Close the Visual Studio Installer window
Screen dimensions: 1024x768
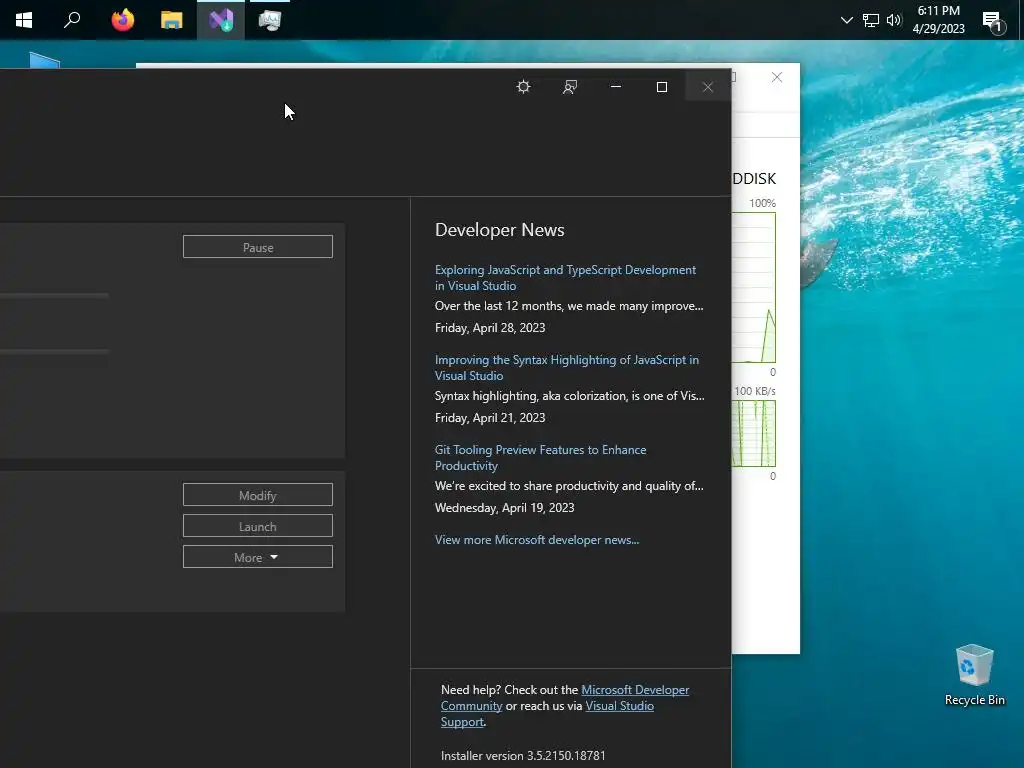(707, 87)
